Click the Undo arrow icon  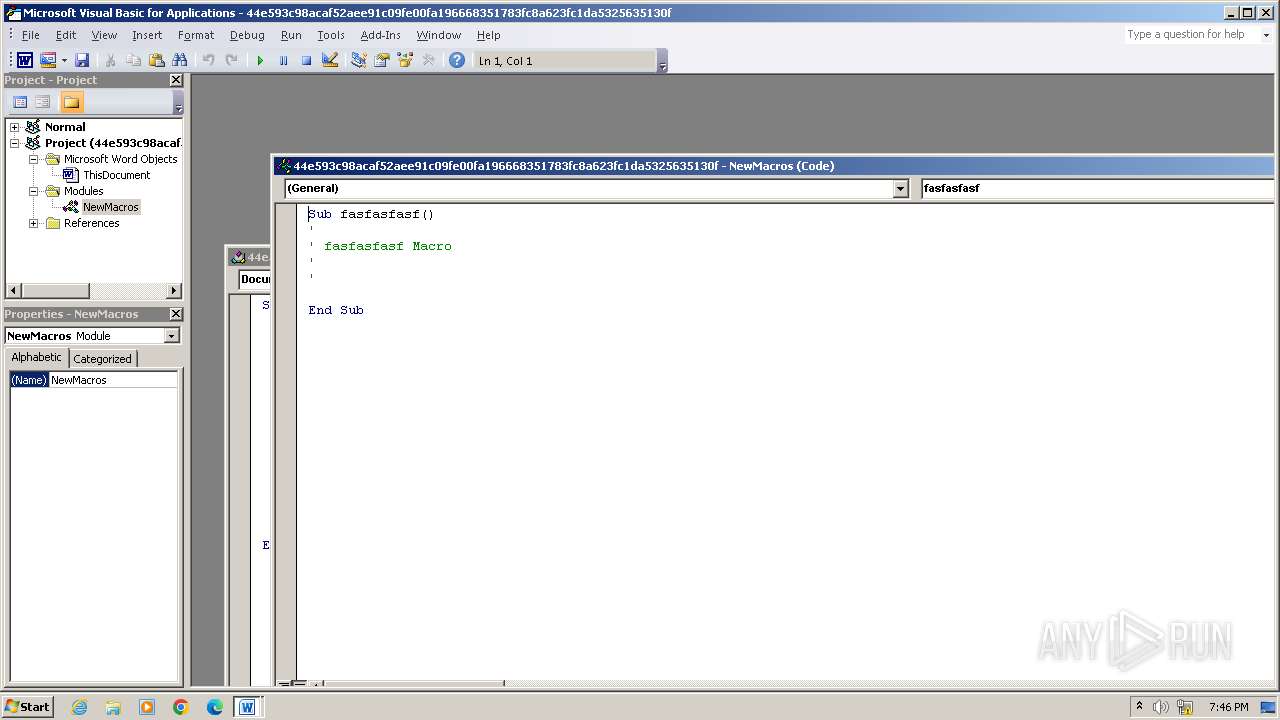click(x=208, y=61)
